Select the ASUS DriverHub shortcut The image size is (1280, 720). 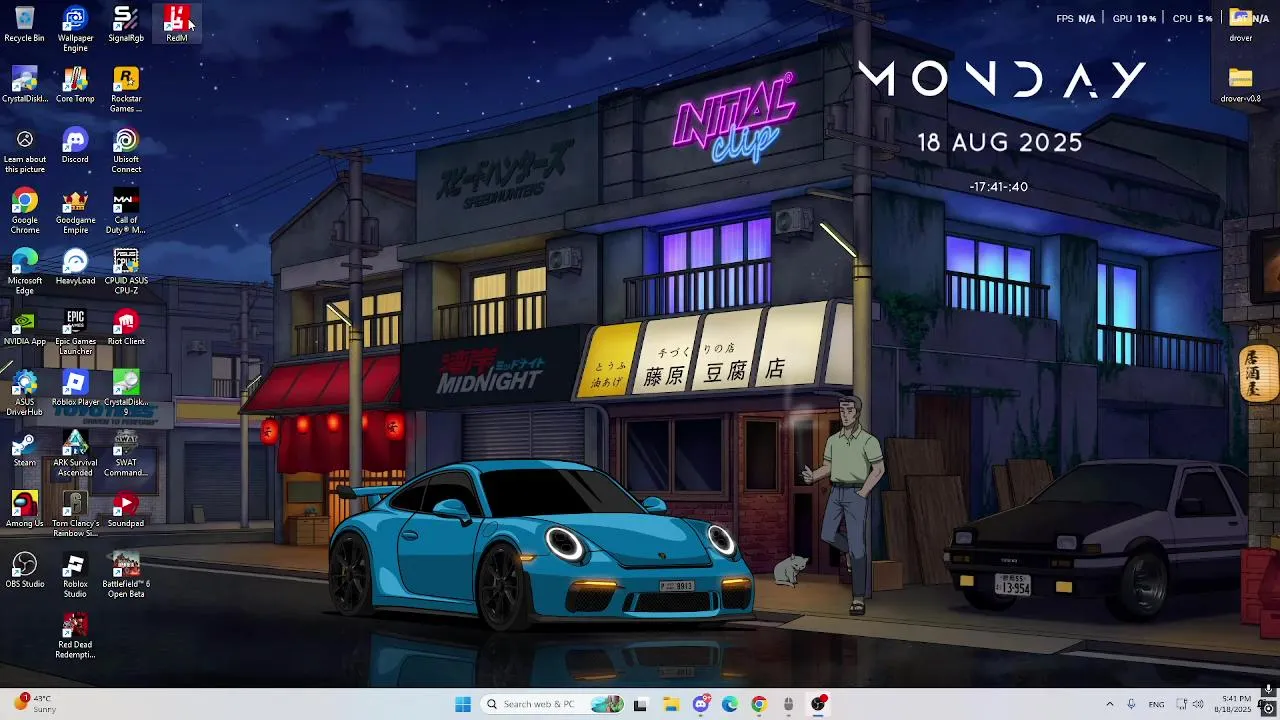pos(24,394)
